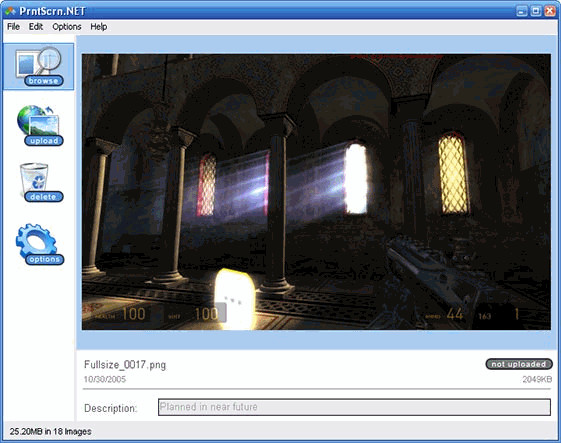Click the upload globe icon

[39, 125]
